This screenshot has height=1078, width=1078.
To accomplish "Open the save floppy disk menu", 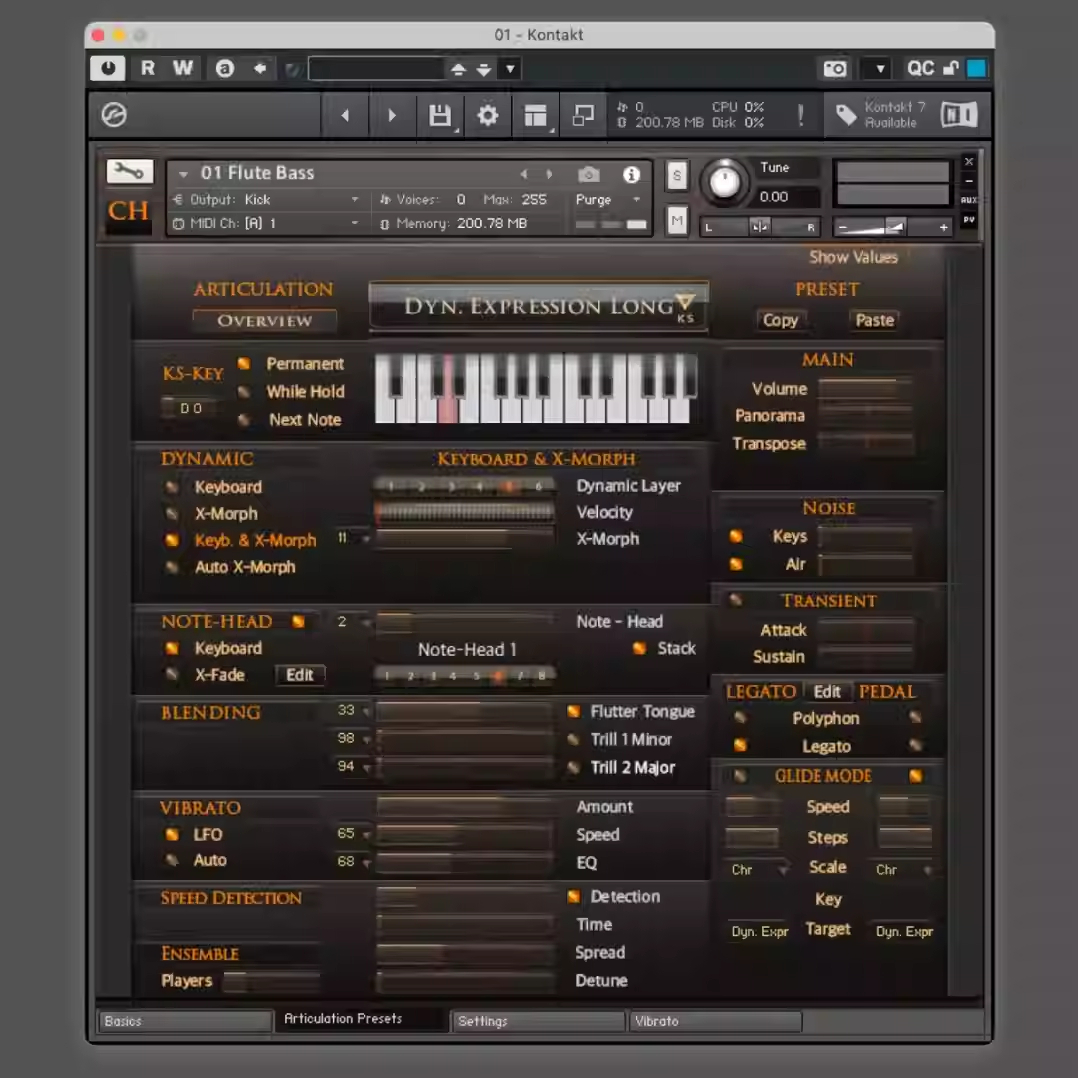I will 440,115.
